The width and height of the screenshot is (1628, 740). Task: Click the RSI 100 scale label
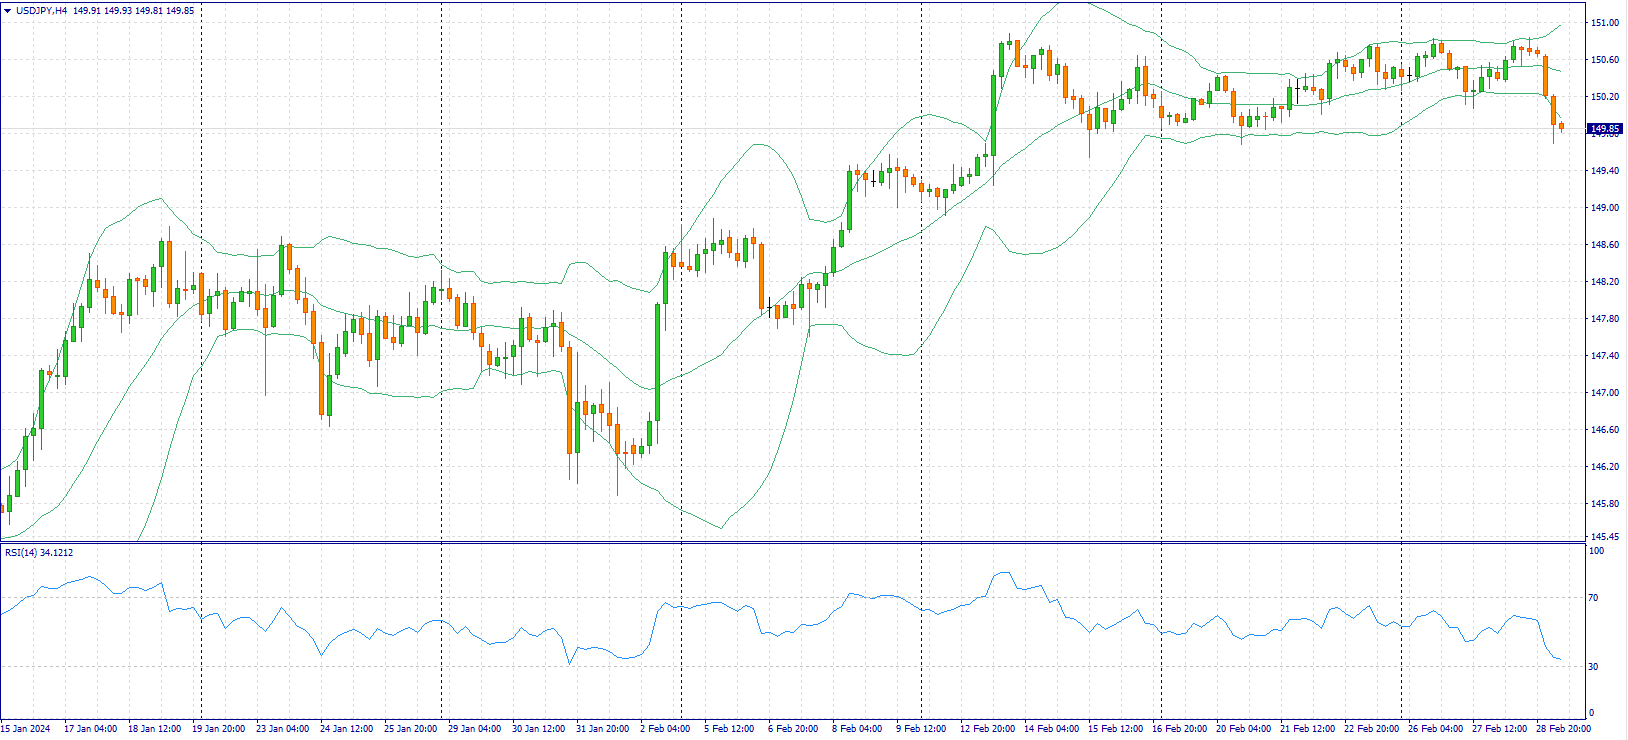pyautogui.click(x=1596, y=551)
